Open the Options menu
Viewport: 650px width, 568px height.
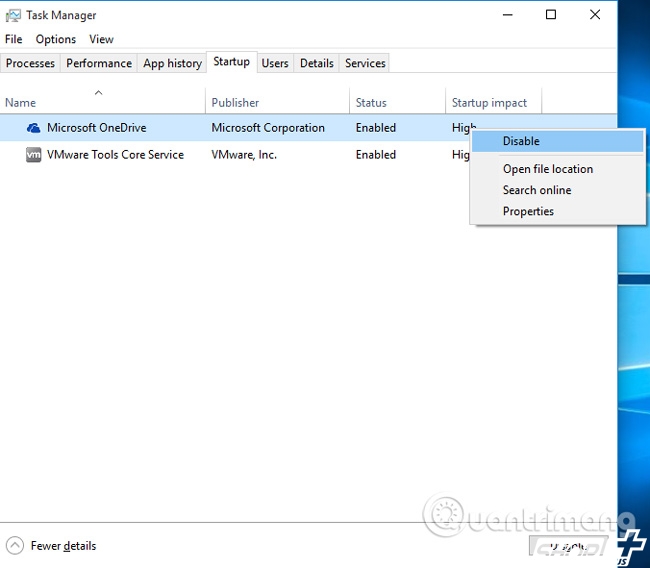pyautogui.click(x=55, y=39)
